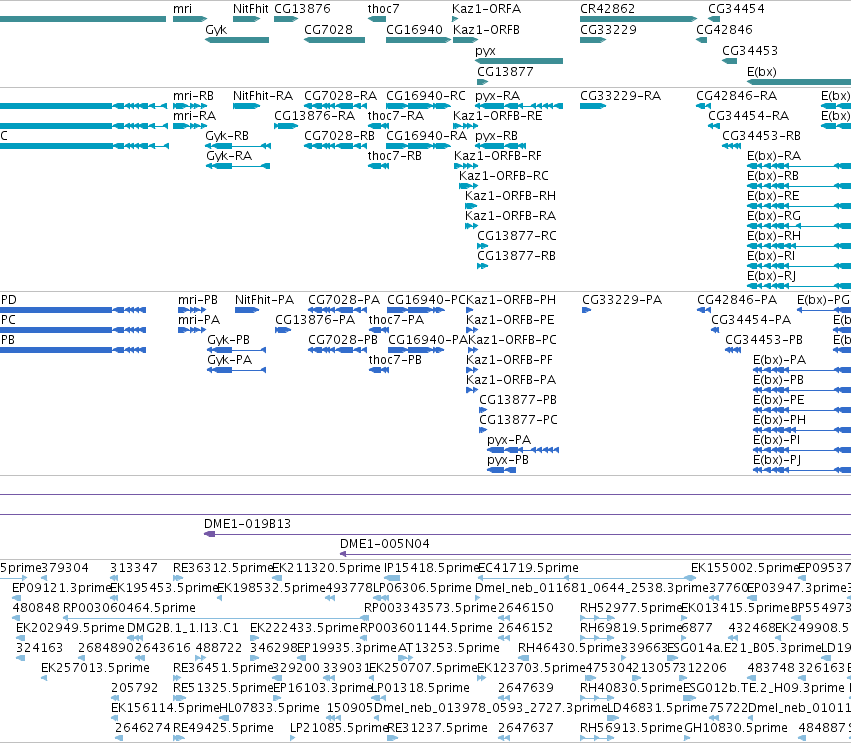Select protein CG34453-PB

(x=733, y=350)
